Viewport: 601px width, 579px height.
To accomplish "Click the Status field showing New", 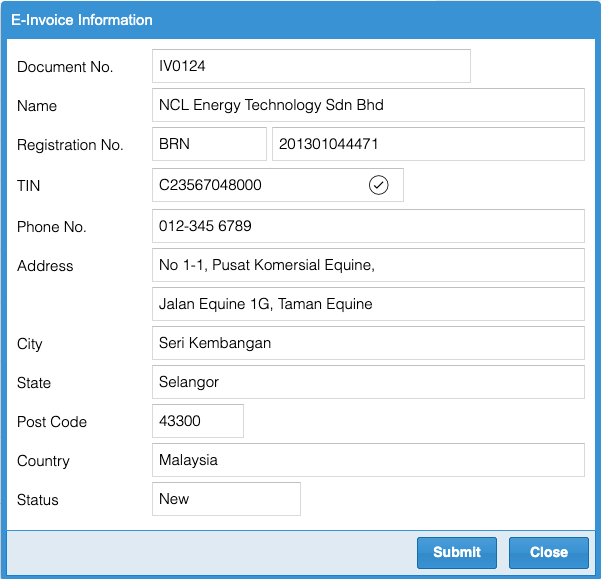I will pos(226,499).
